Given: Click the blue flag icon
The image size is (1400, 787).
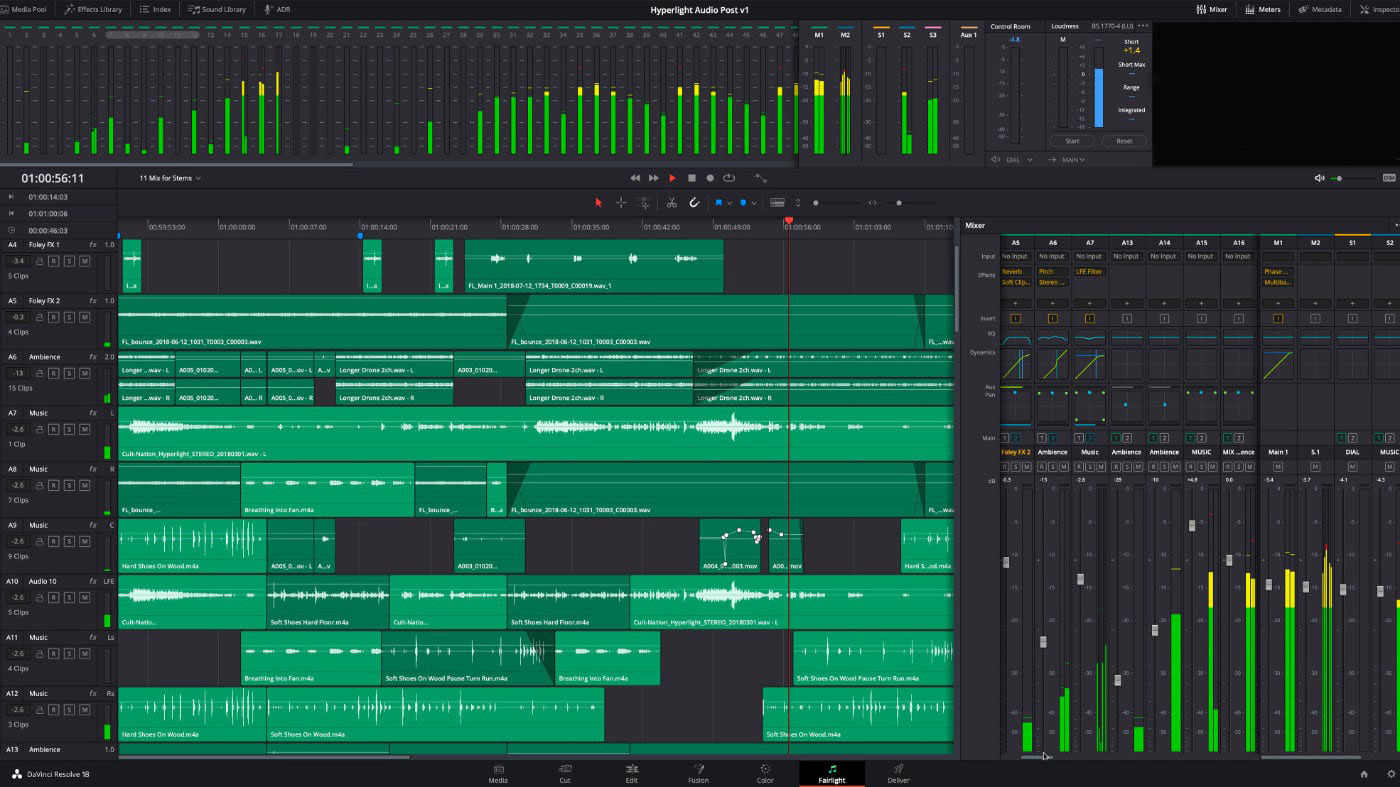Looking at the screenshot, I should point(718,203).
